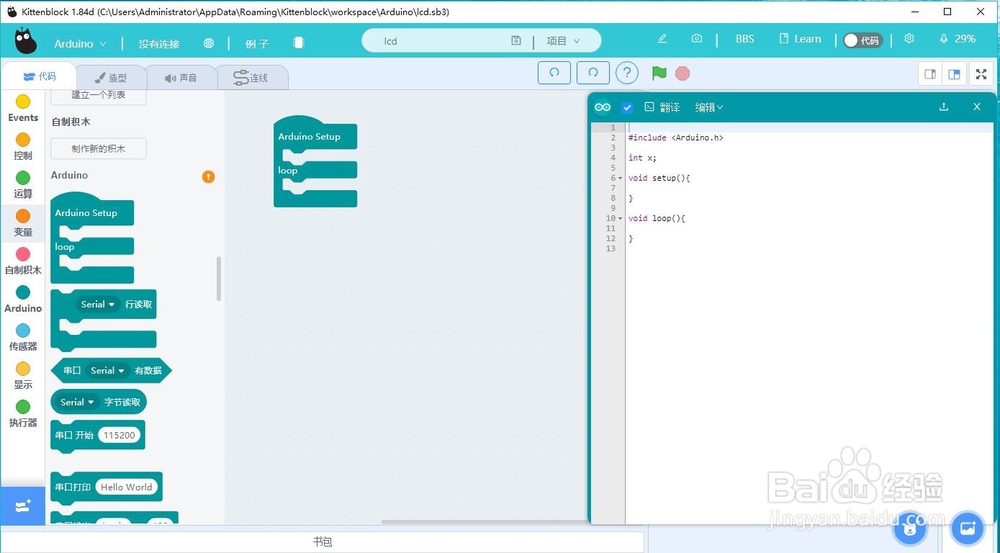The width and height of the screenshot is (1000, 553).
Task: Open Serial dropdown in 行读取 block
Action: [x=98, y=304]
